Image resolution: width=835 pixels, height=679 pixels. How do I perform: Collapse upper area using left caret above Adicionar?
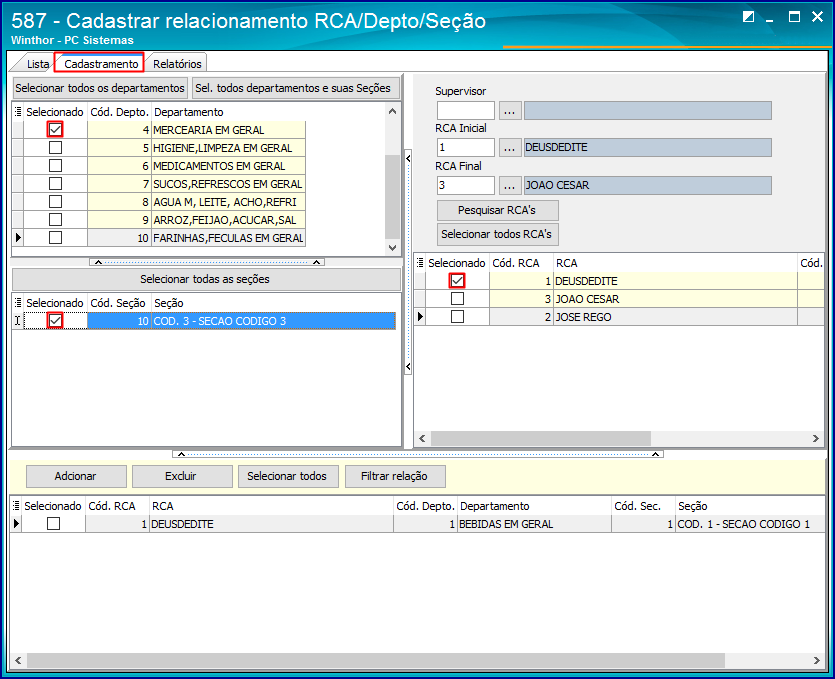[181, 454]
